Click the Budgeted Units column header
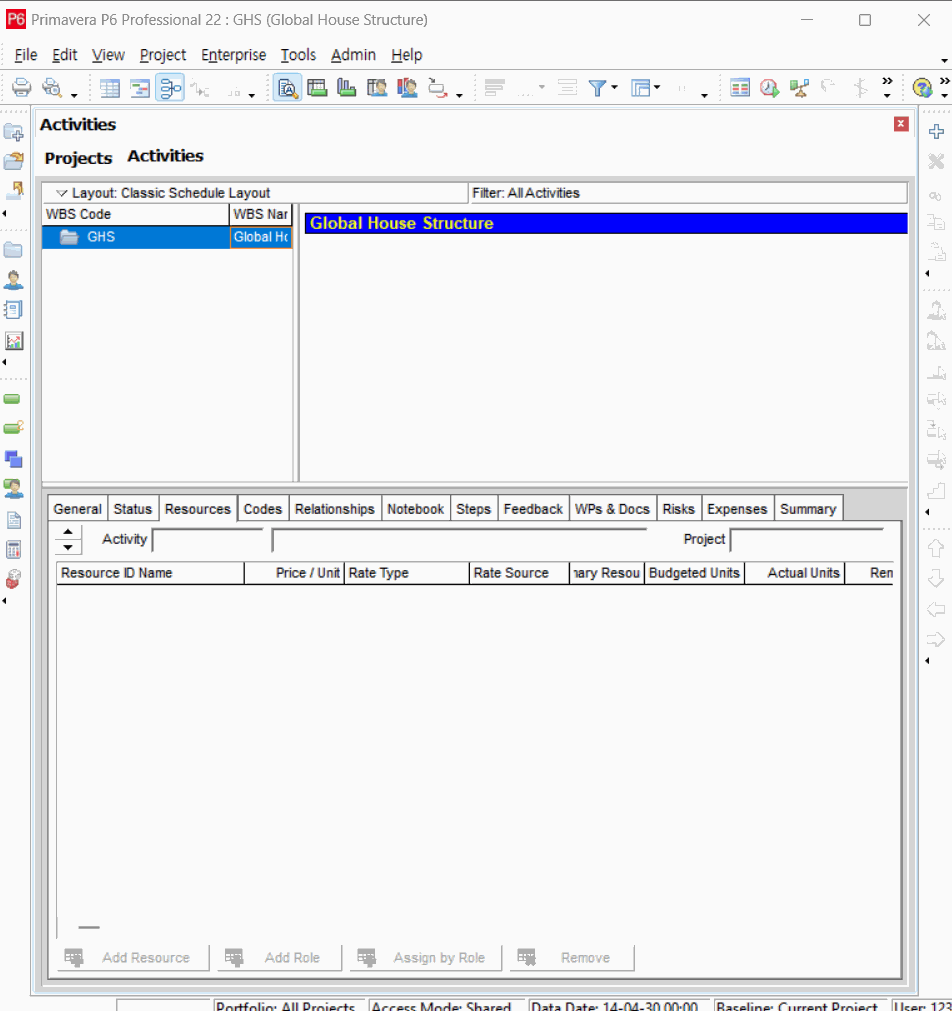This screenshot has width=952, height=1011. tap(694, 573)
